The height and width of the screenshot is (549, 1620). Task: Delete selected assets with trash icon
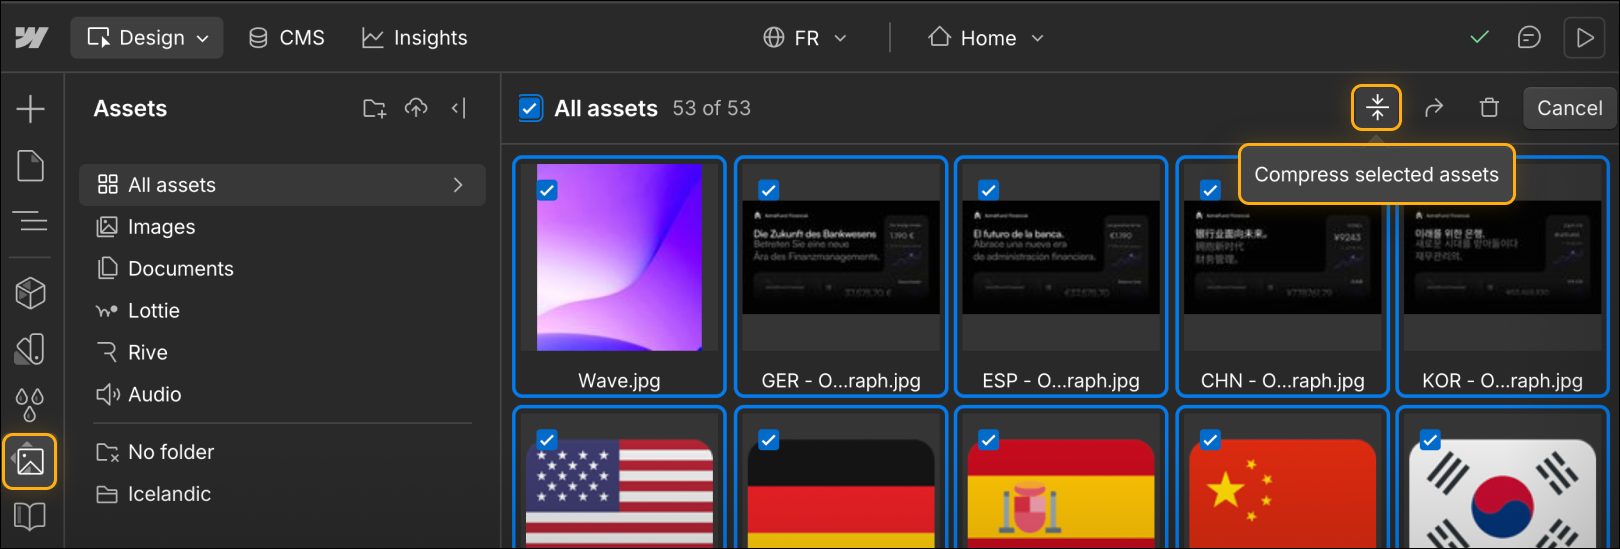(x=1490, y=108)
